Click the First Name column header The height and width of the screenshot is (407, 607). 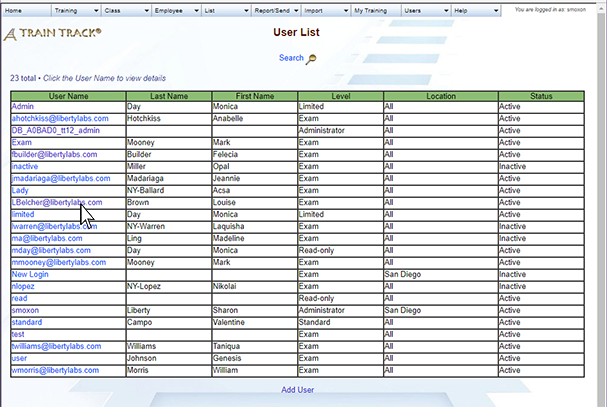[x=255, y=96]
